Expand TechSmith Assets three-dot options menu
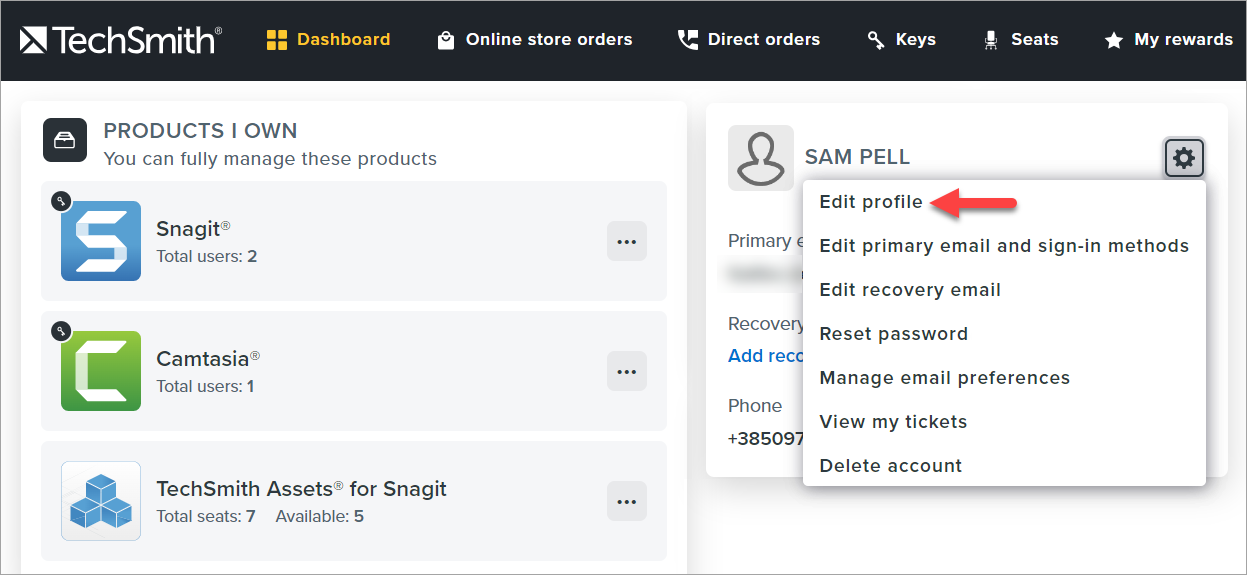The image size is (1247, 575). coord(627,501)
